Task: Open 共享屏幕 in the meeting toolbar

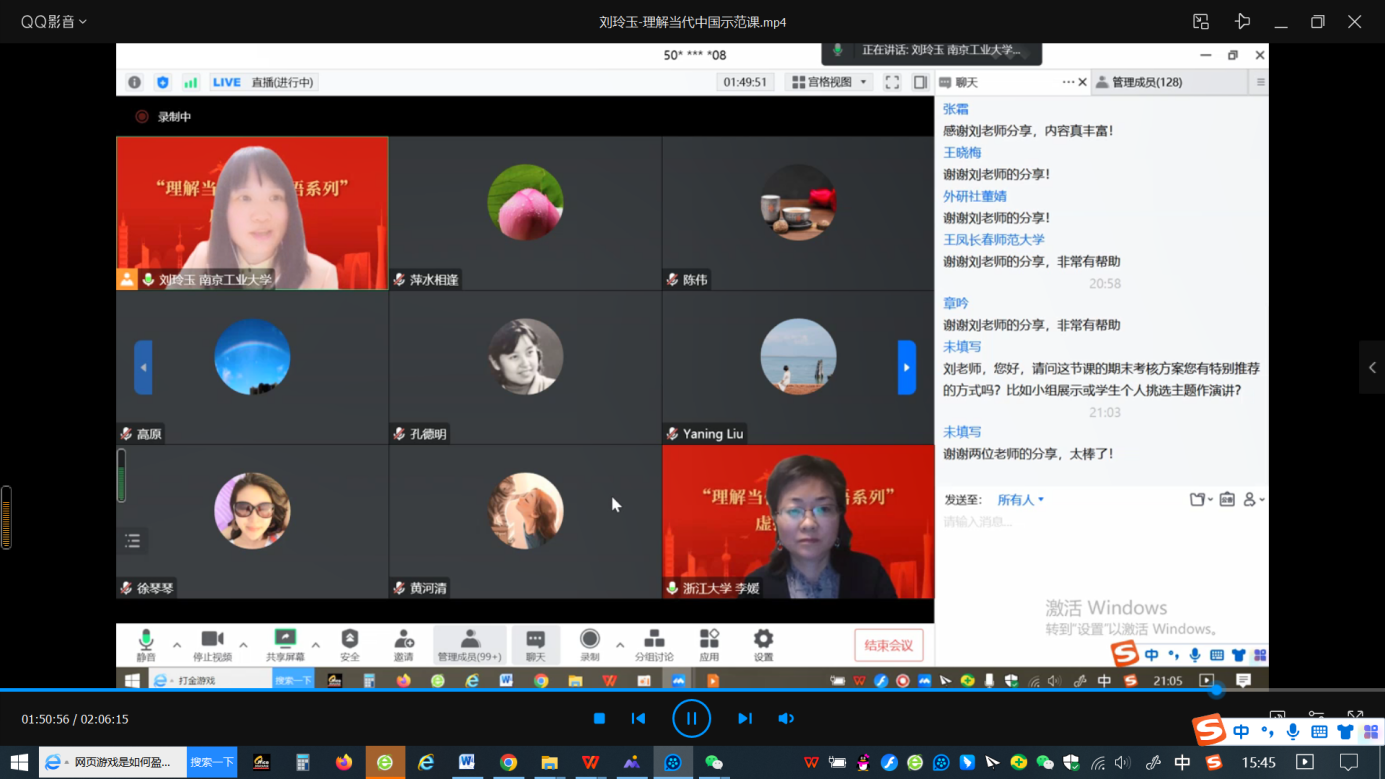Action: (285, 645)
